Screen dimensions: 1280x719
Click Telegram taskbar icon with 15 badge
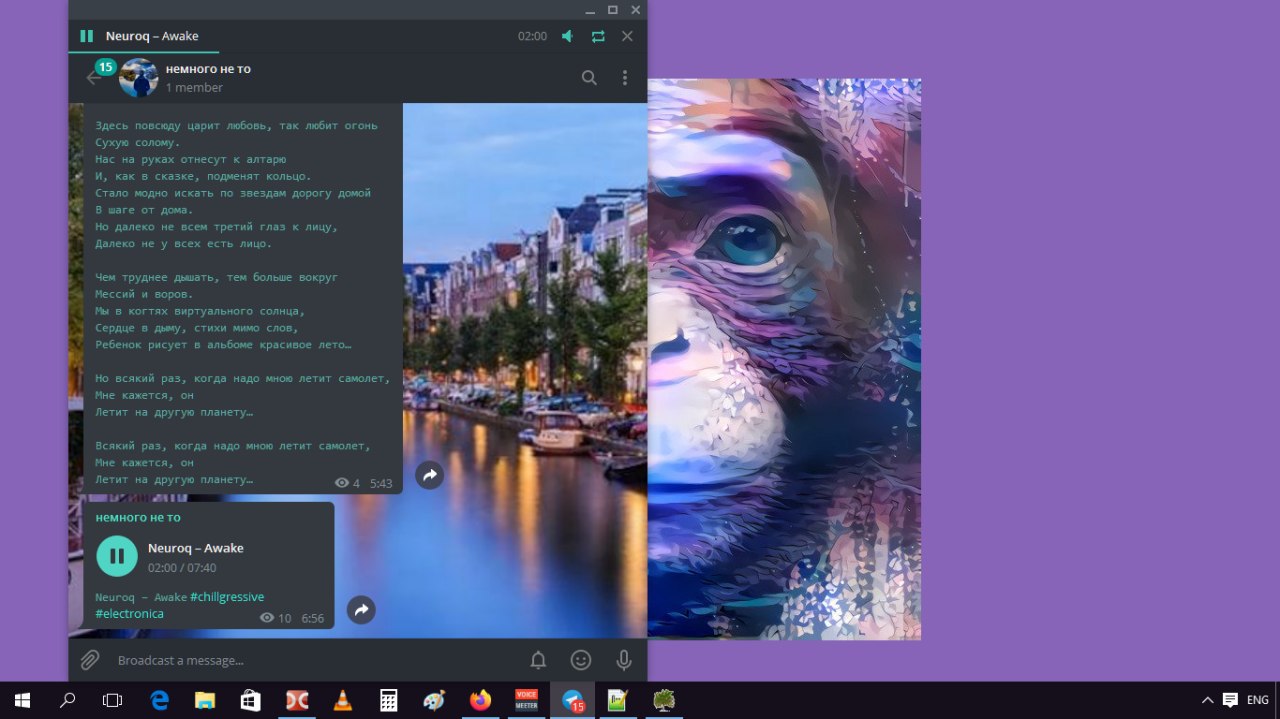click(572, 701)
